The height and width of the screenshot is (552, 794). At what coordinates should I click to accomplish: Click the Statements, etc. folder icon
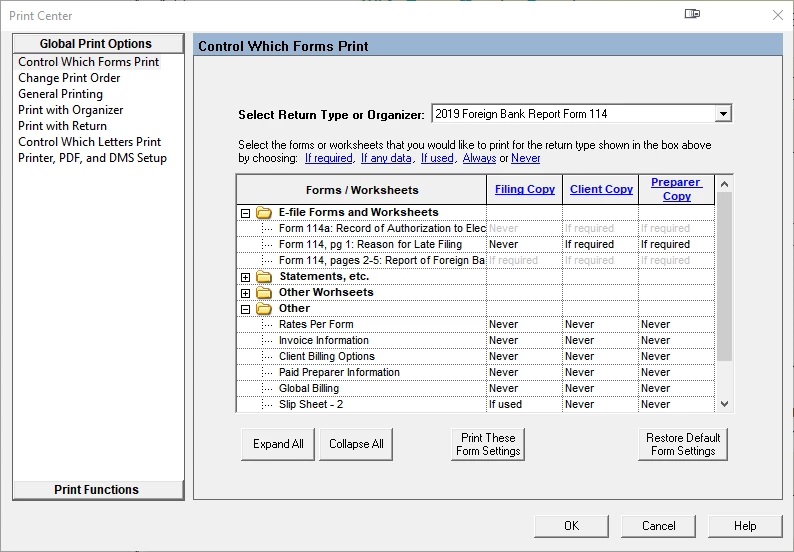[264, 277]
